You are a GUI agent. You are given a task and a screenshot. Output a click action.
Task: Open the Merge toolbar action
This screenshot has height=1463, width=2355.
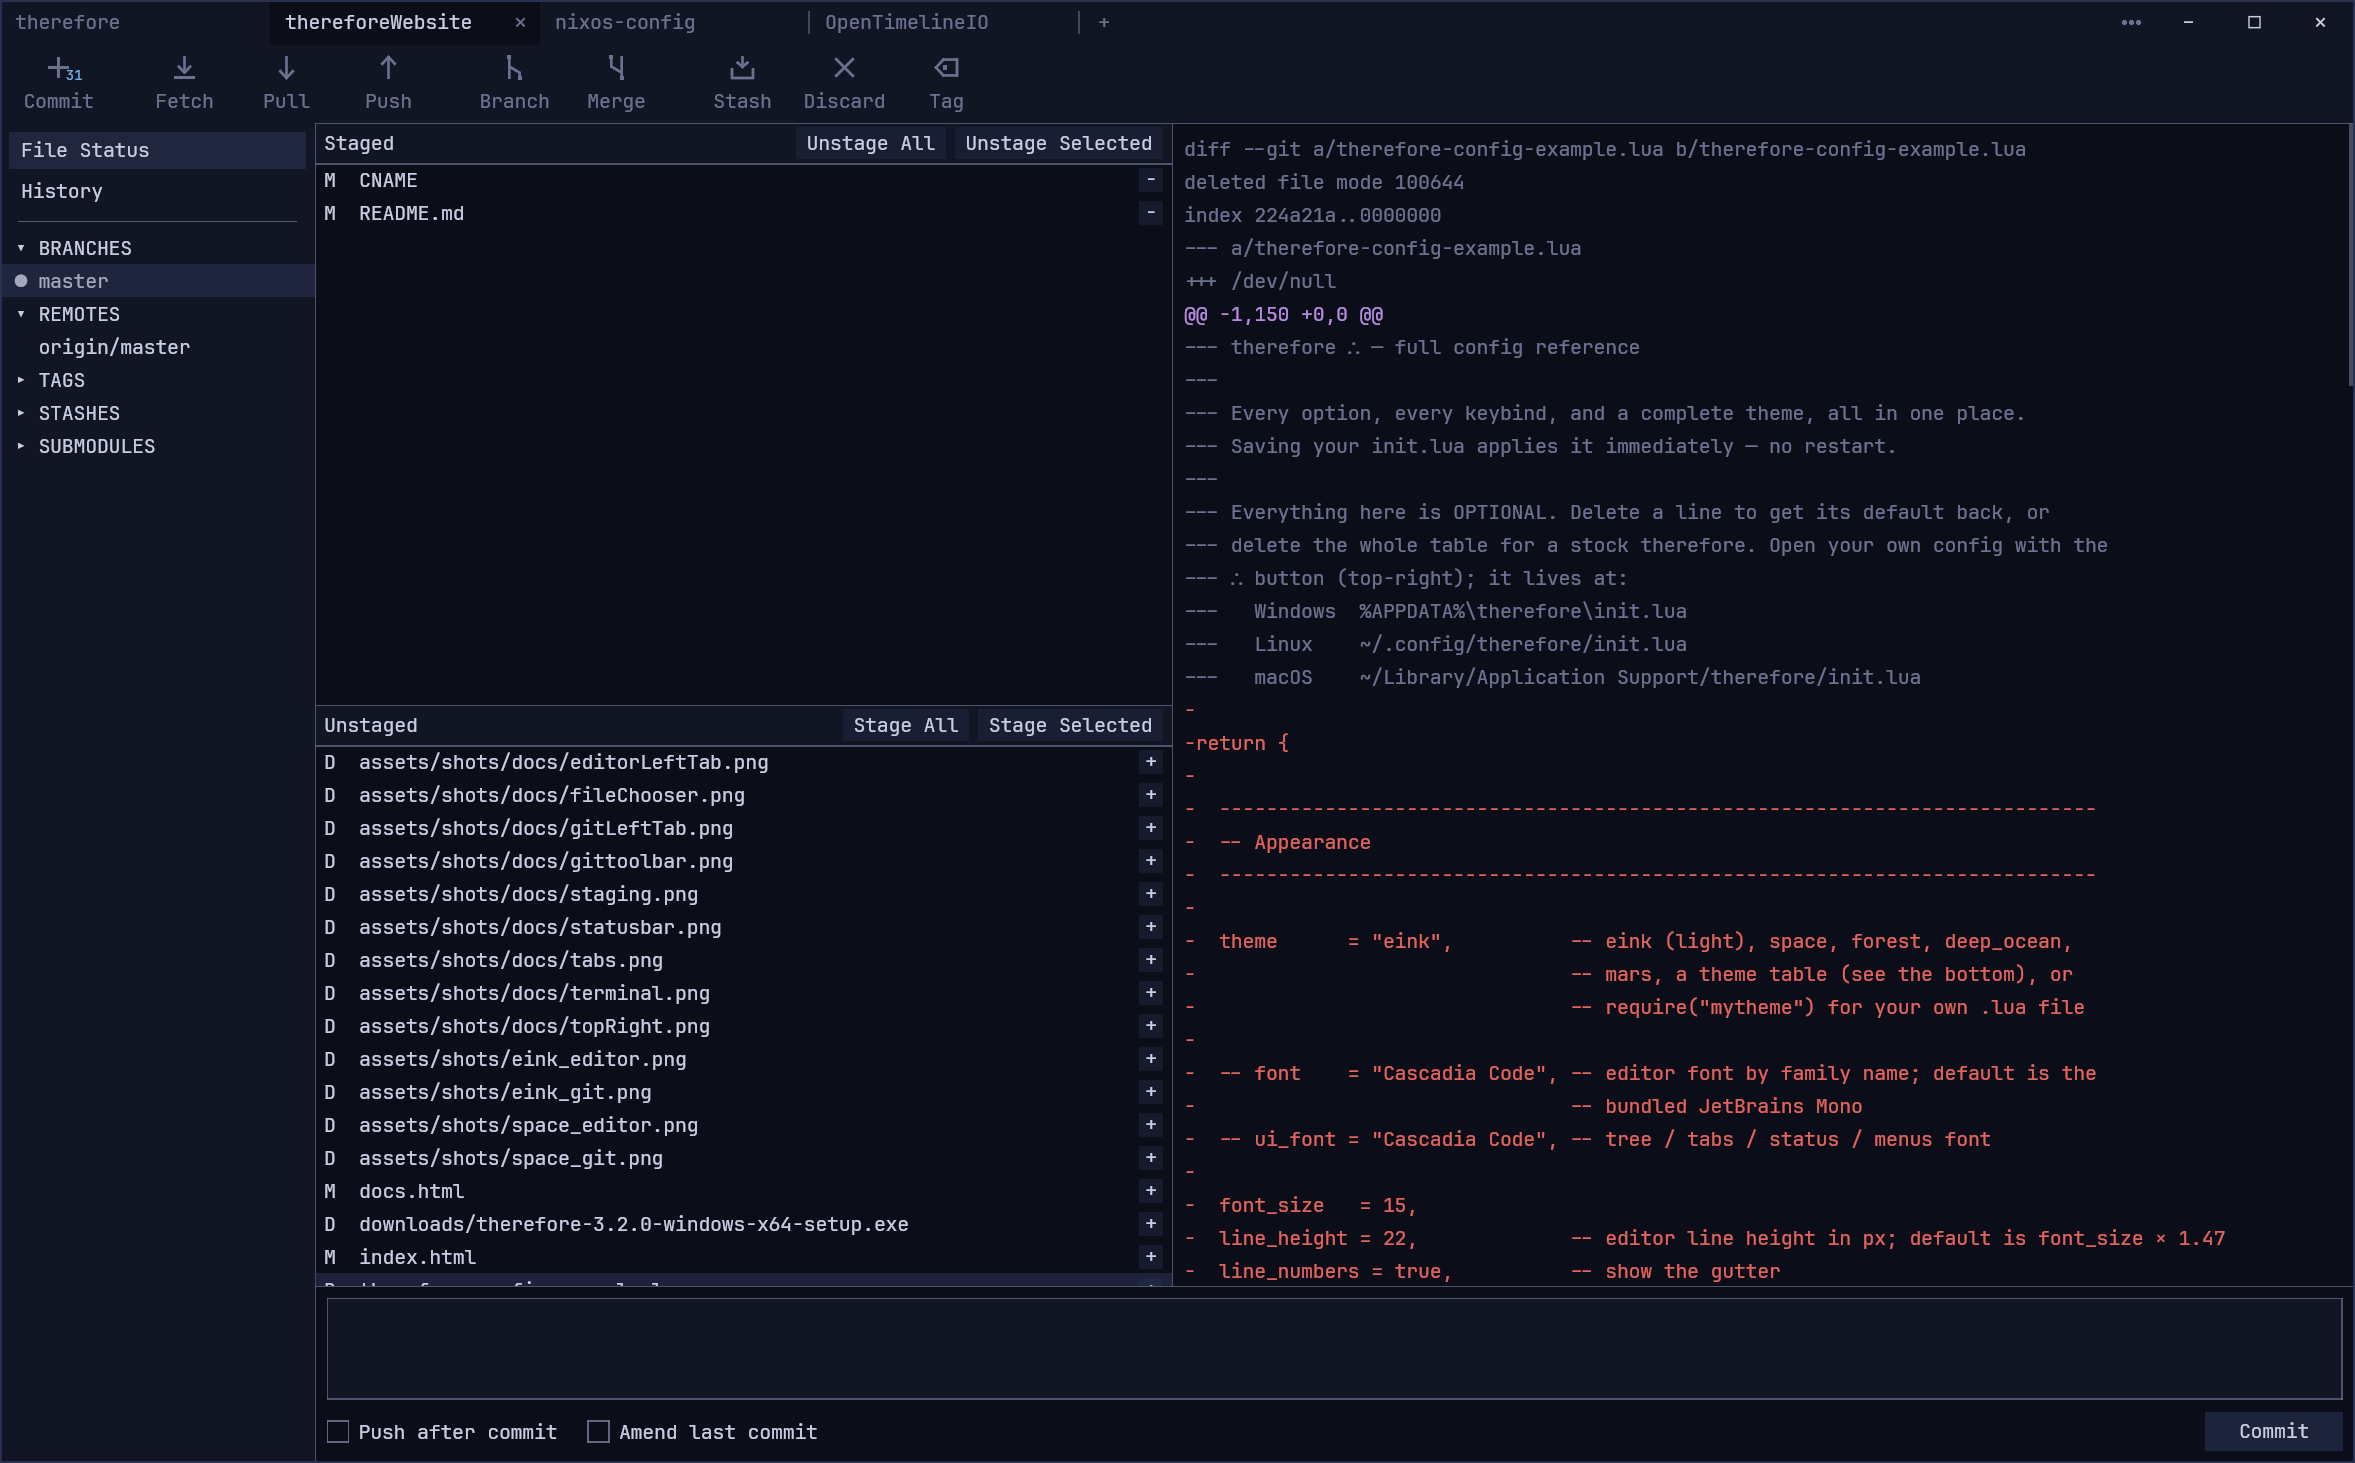616,83
